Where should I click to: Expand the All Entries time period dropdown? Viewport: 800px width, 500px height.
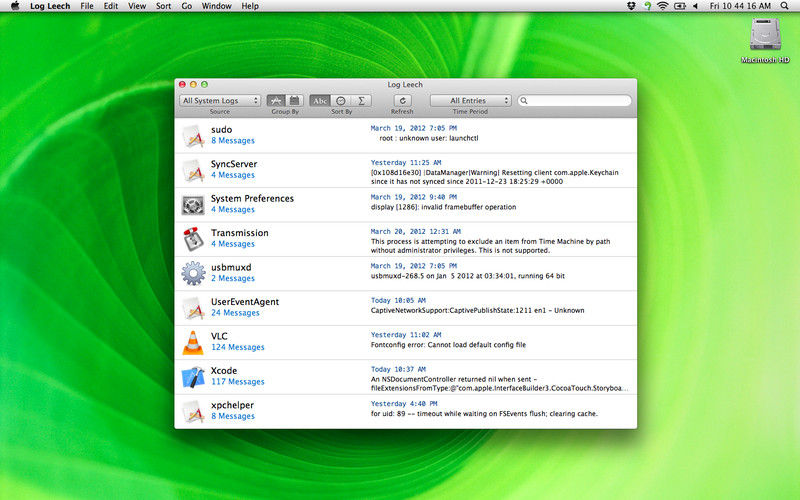tap(470, 101)
